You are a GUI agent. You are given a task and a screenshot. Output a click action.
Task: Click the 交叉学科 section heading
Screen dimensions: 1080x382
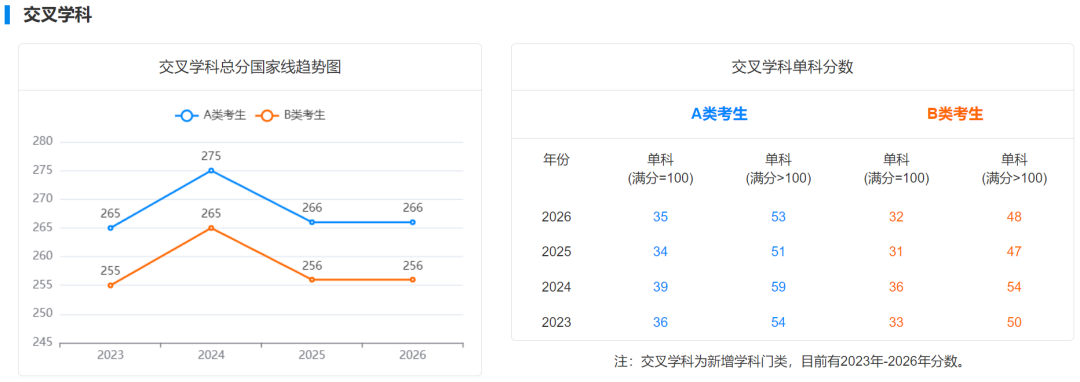(x=57, y=15)
